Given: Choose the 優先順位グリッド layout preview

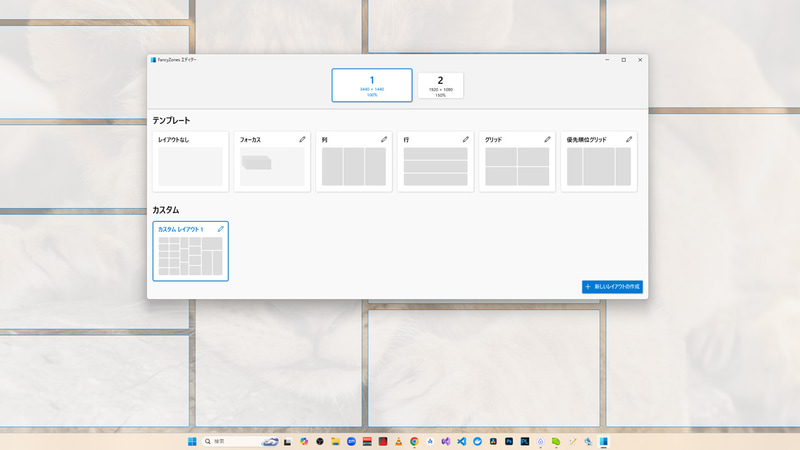Looking at the screenshot, I should [598, 167].
